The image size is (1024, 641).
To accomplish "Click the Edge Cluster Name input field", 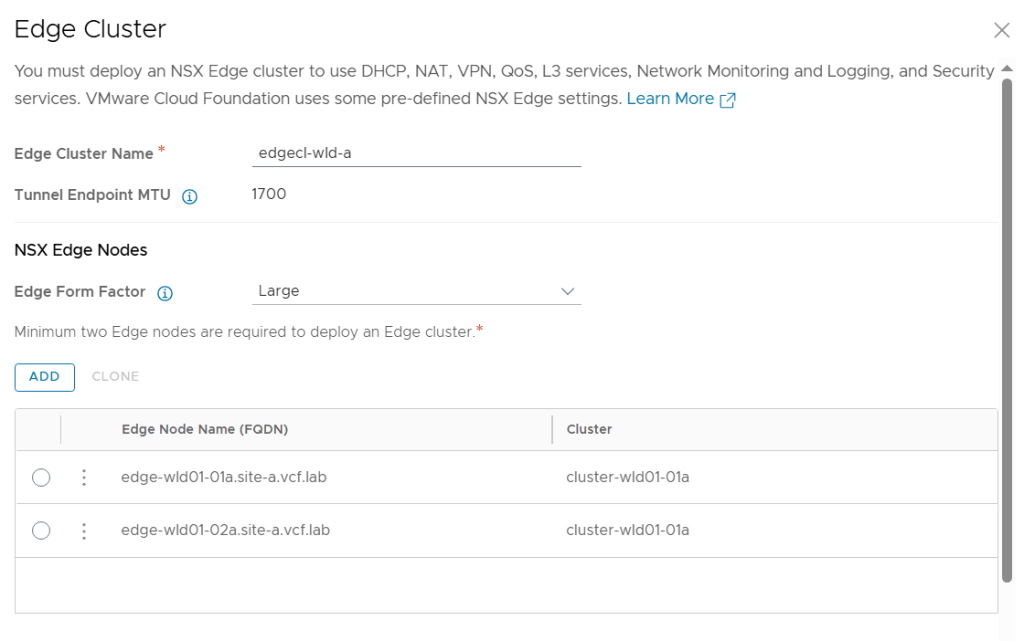I will pos(415,154).
